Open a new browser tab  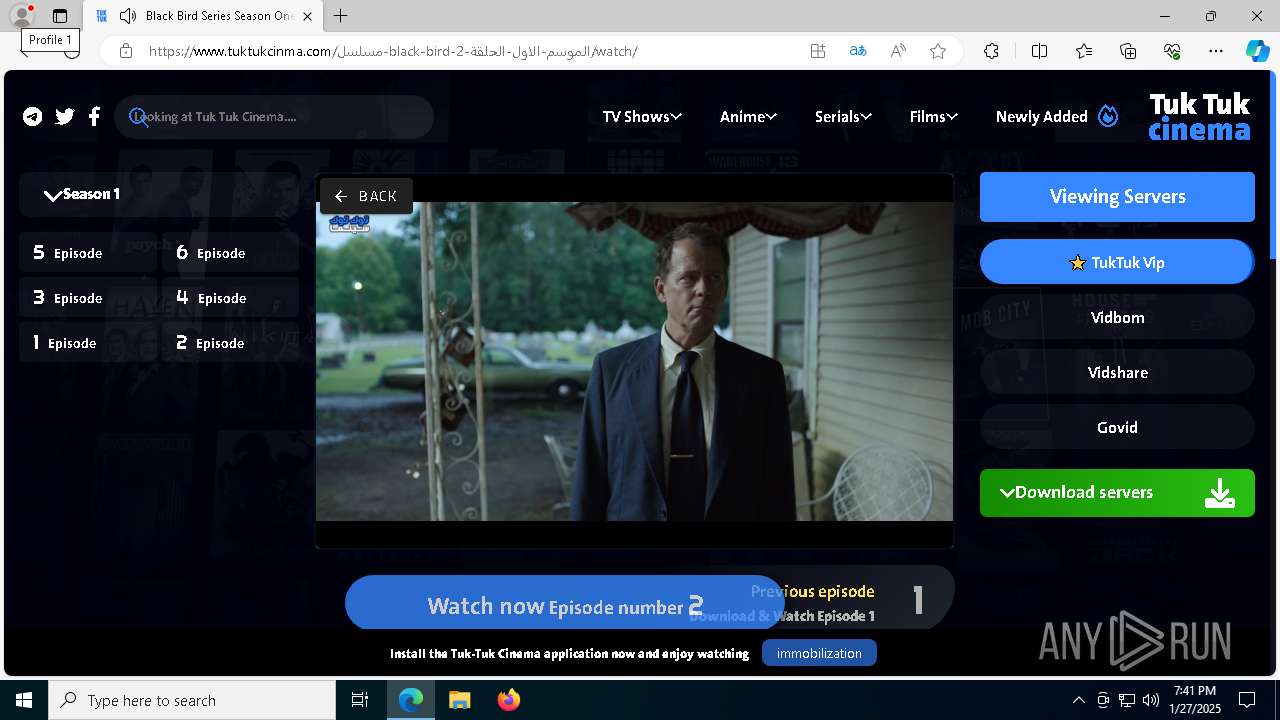click(340, 16)
